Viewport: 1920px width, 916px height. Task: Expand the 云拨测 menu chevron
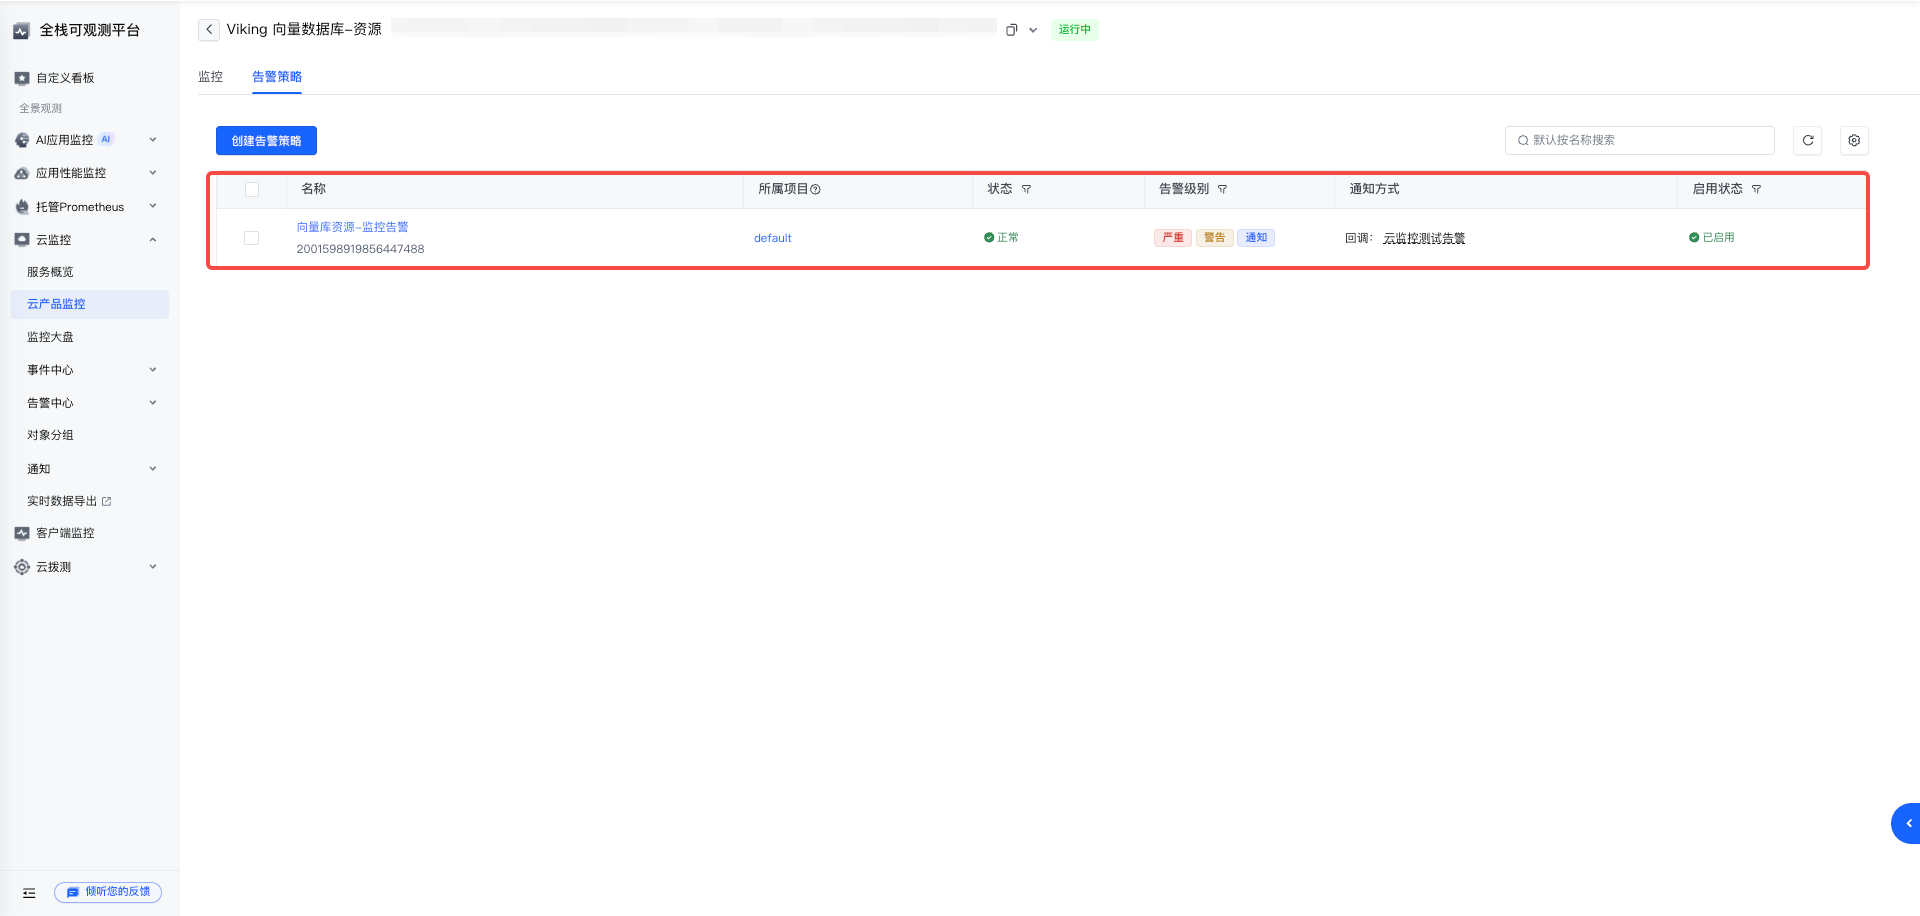click(x=153, y=567)
